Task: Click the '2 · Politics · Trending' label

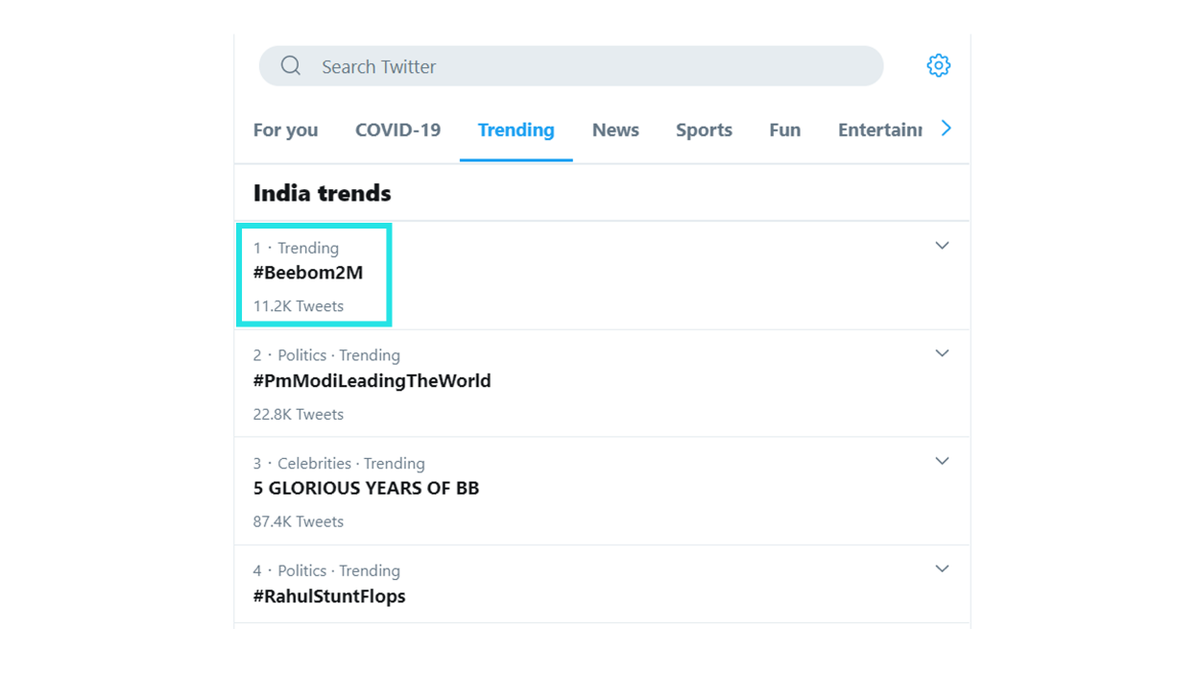Action: pyautogui.click(x=326, y=355)
